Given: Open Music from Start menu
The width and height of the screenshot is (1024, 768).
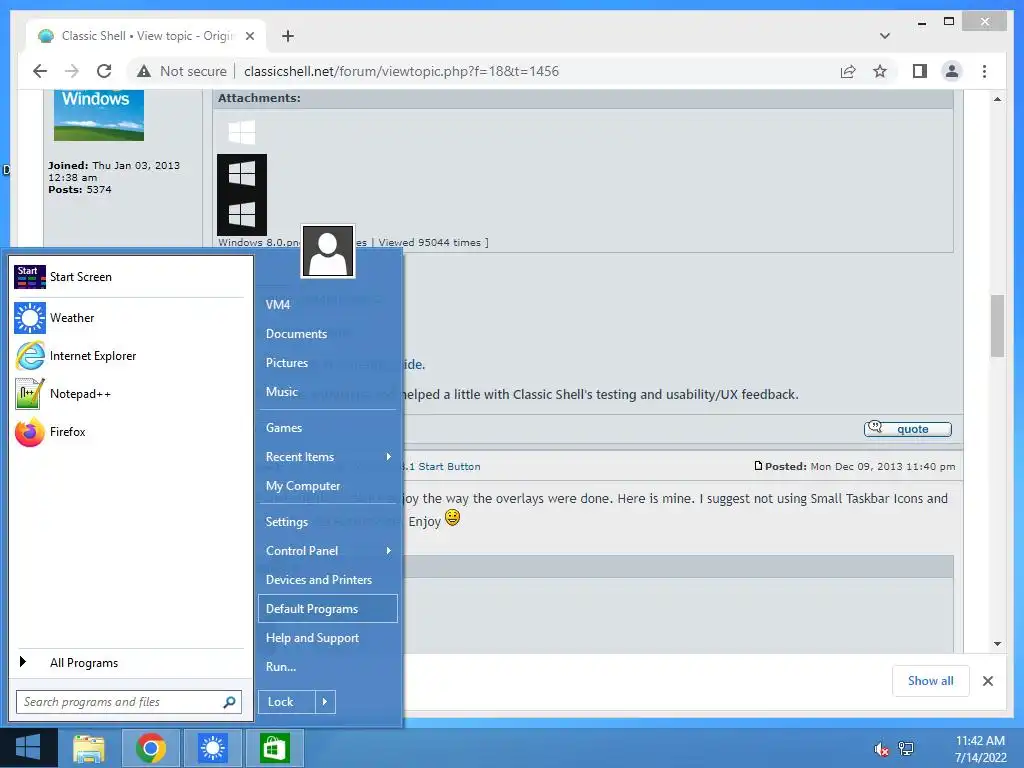Looking at the screenshot, I should tap(281, 392).
